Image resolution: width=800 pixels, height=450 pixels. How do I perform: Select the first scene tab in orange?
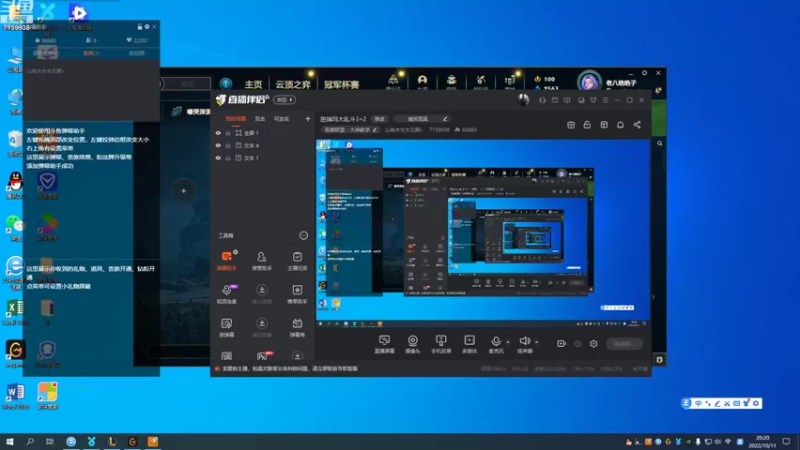pyautogui.click(x=236, y=118)
